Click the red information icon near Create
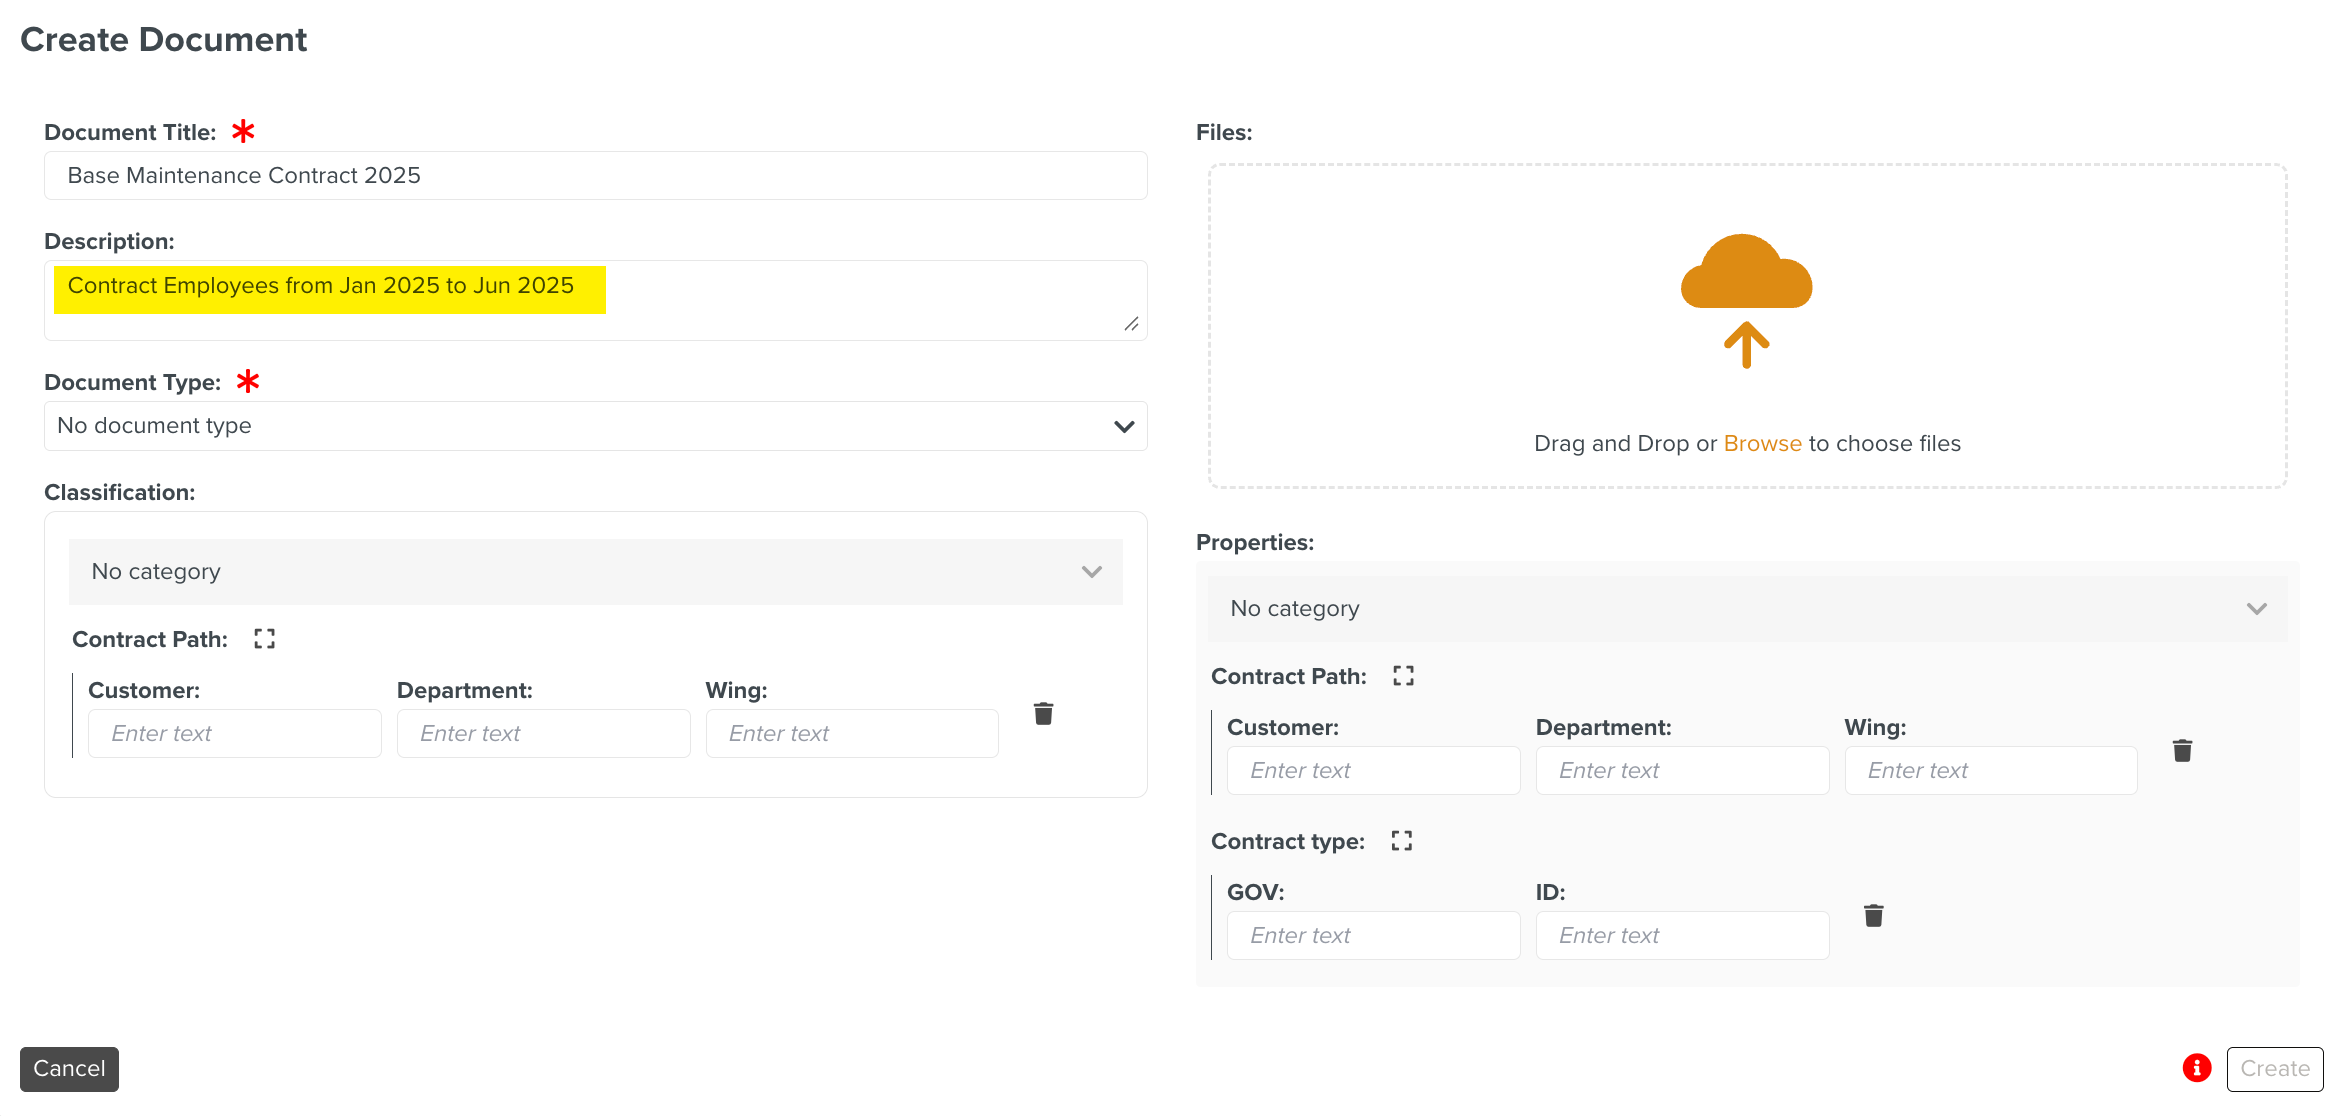Viewport: 2340px width, 1116px height. point(2197,1068)
